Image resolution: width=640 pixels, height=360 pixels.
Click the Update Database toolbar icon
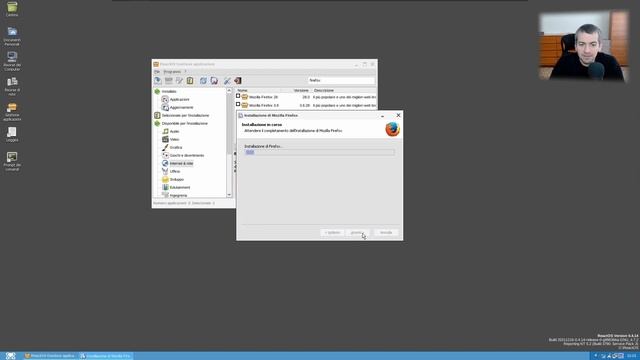214,80
